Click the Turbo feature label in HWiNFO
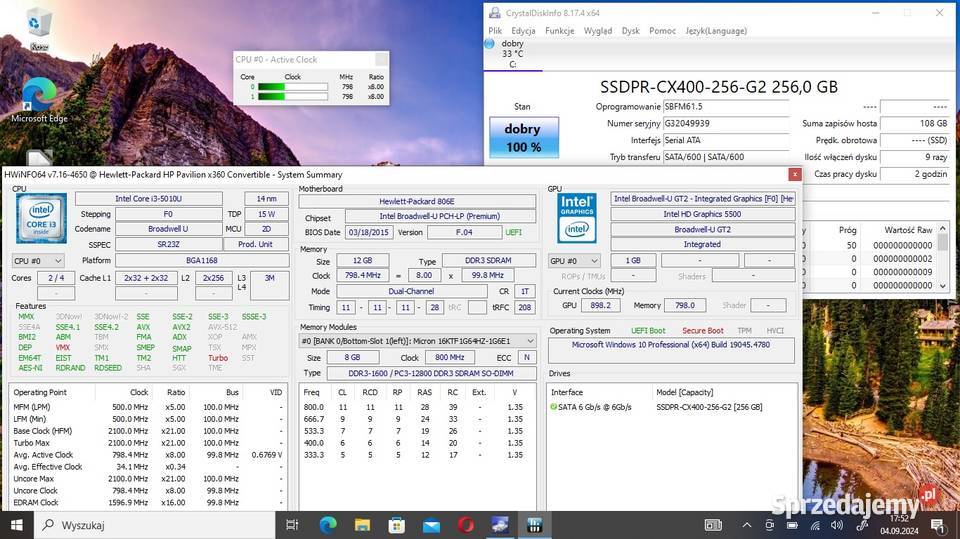The width and height of the screenshot is (960, 539). [x=218, y=358]
